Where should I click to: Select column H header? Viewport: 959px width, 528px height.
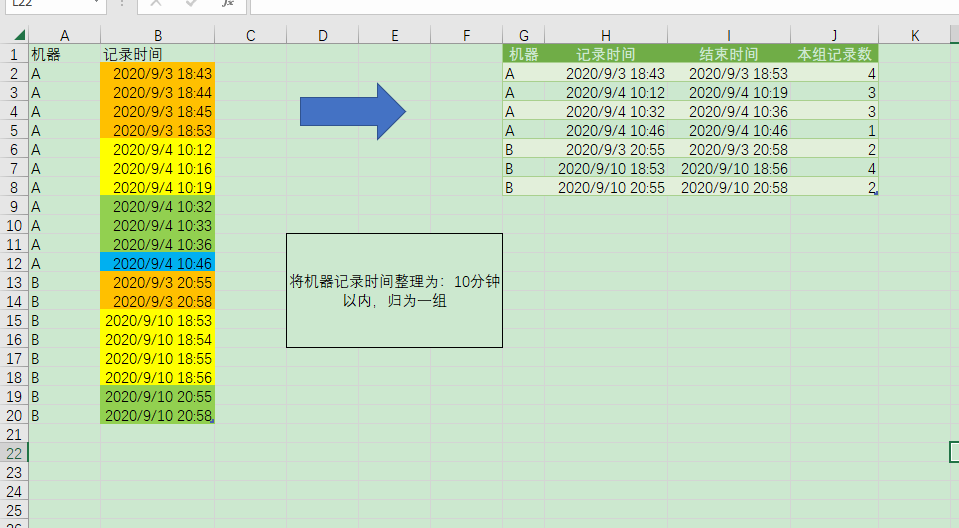point(605,35)
